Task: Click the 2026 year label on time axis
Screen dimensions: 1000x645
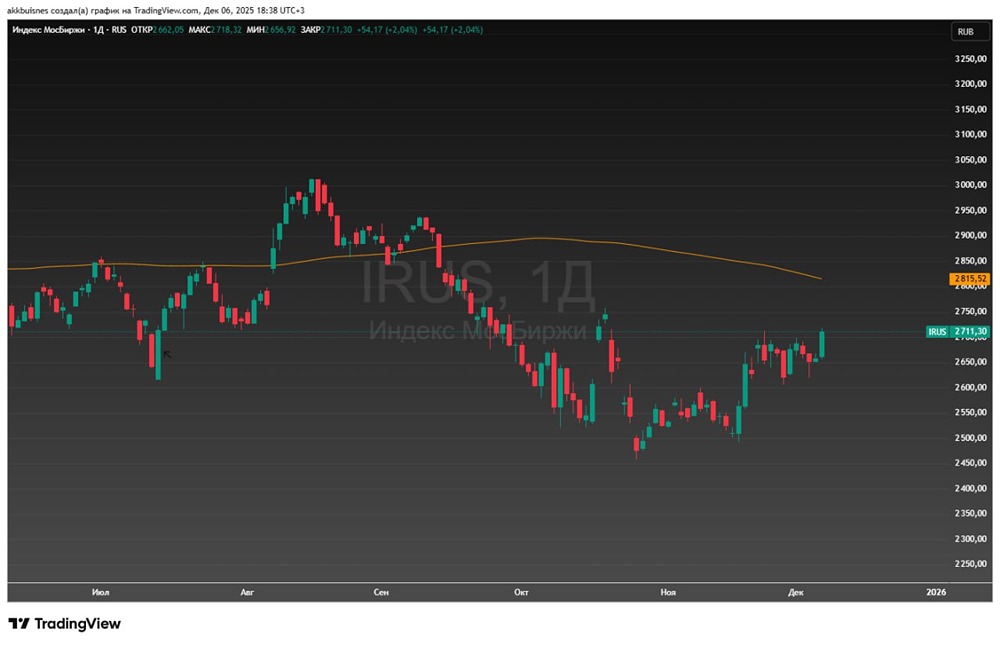Action: (936, 592)
